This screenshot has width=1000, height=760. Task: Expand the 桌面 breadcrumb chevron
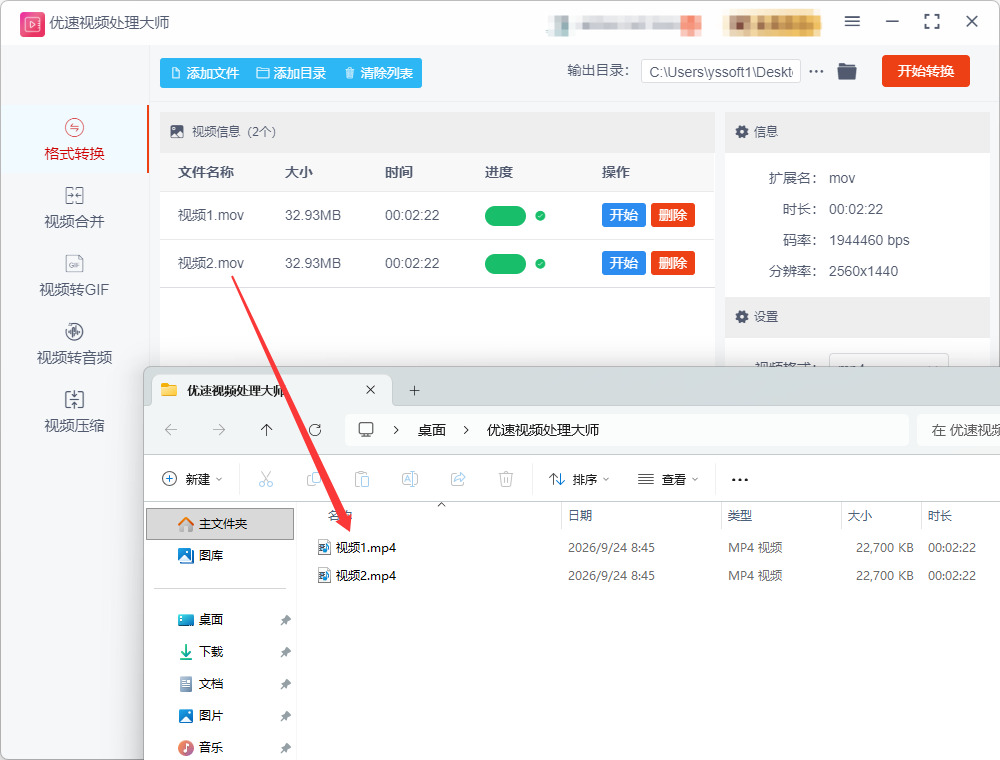point(466,430)
